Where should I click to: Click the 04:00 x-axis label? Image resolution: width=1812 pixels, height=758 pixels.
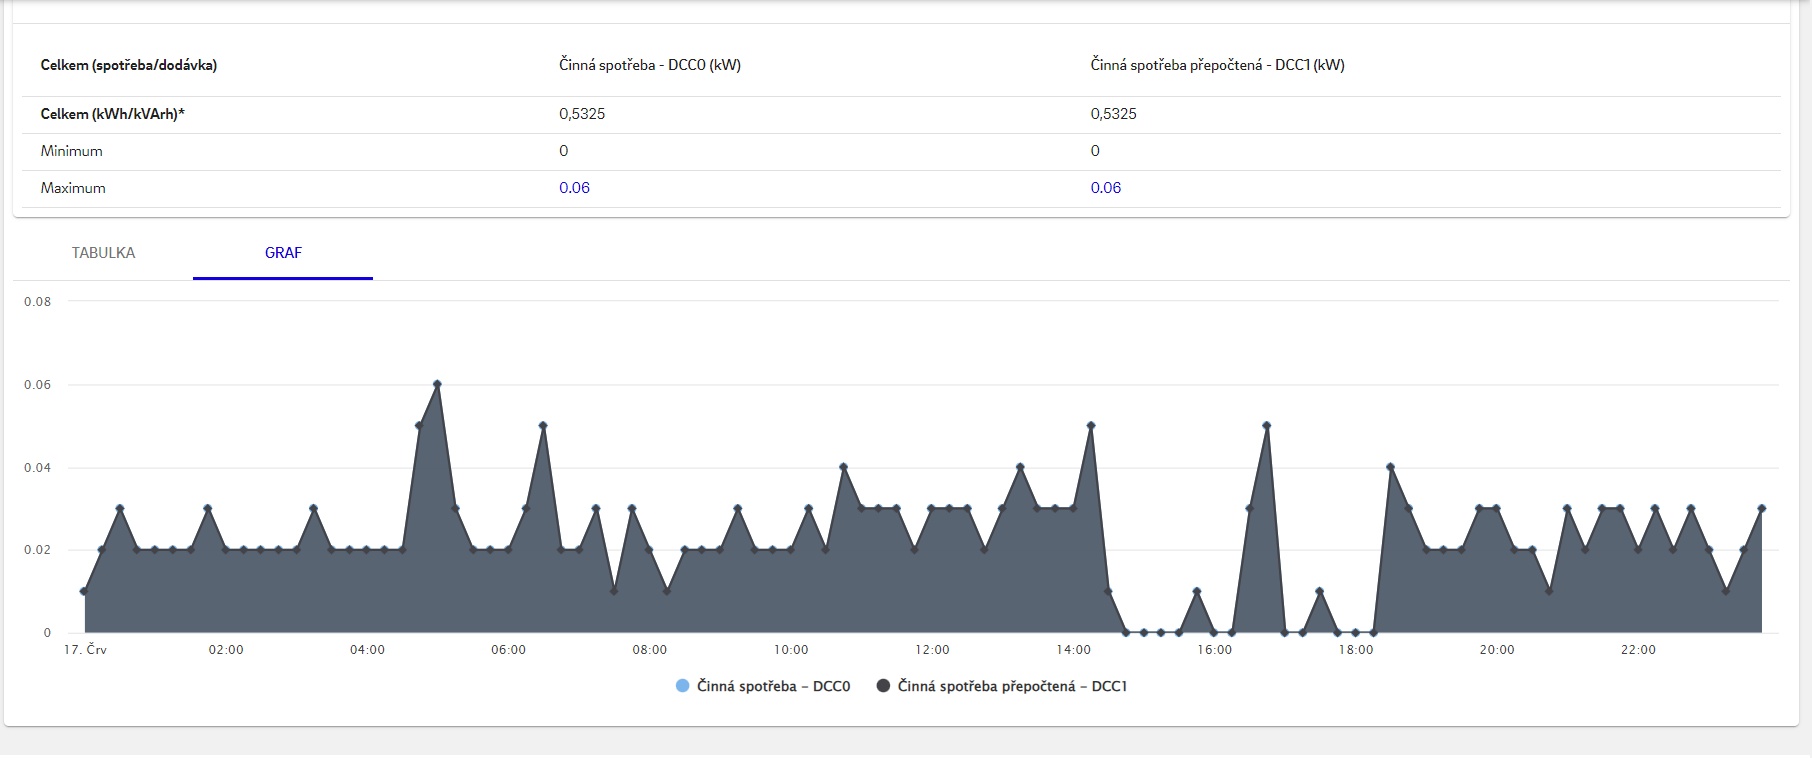(367, 650)
